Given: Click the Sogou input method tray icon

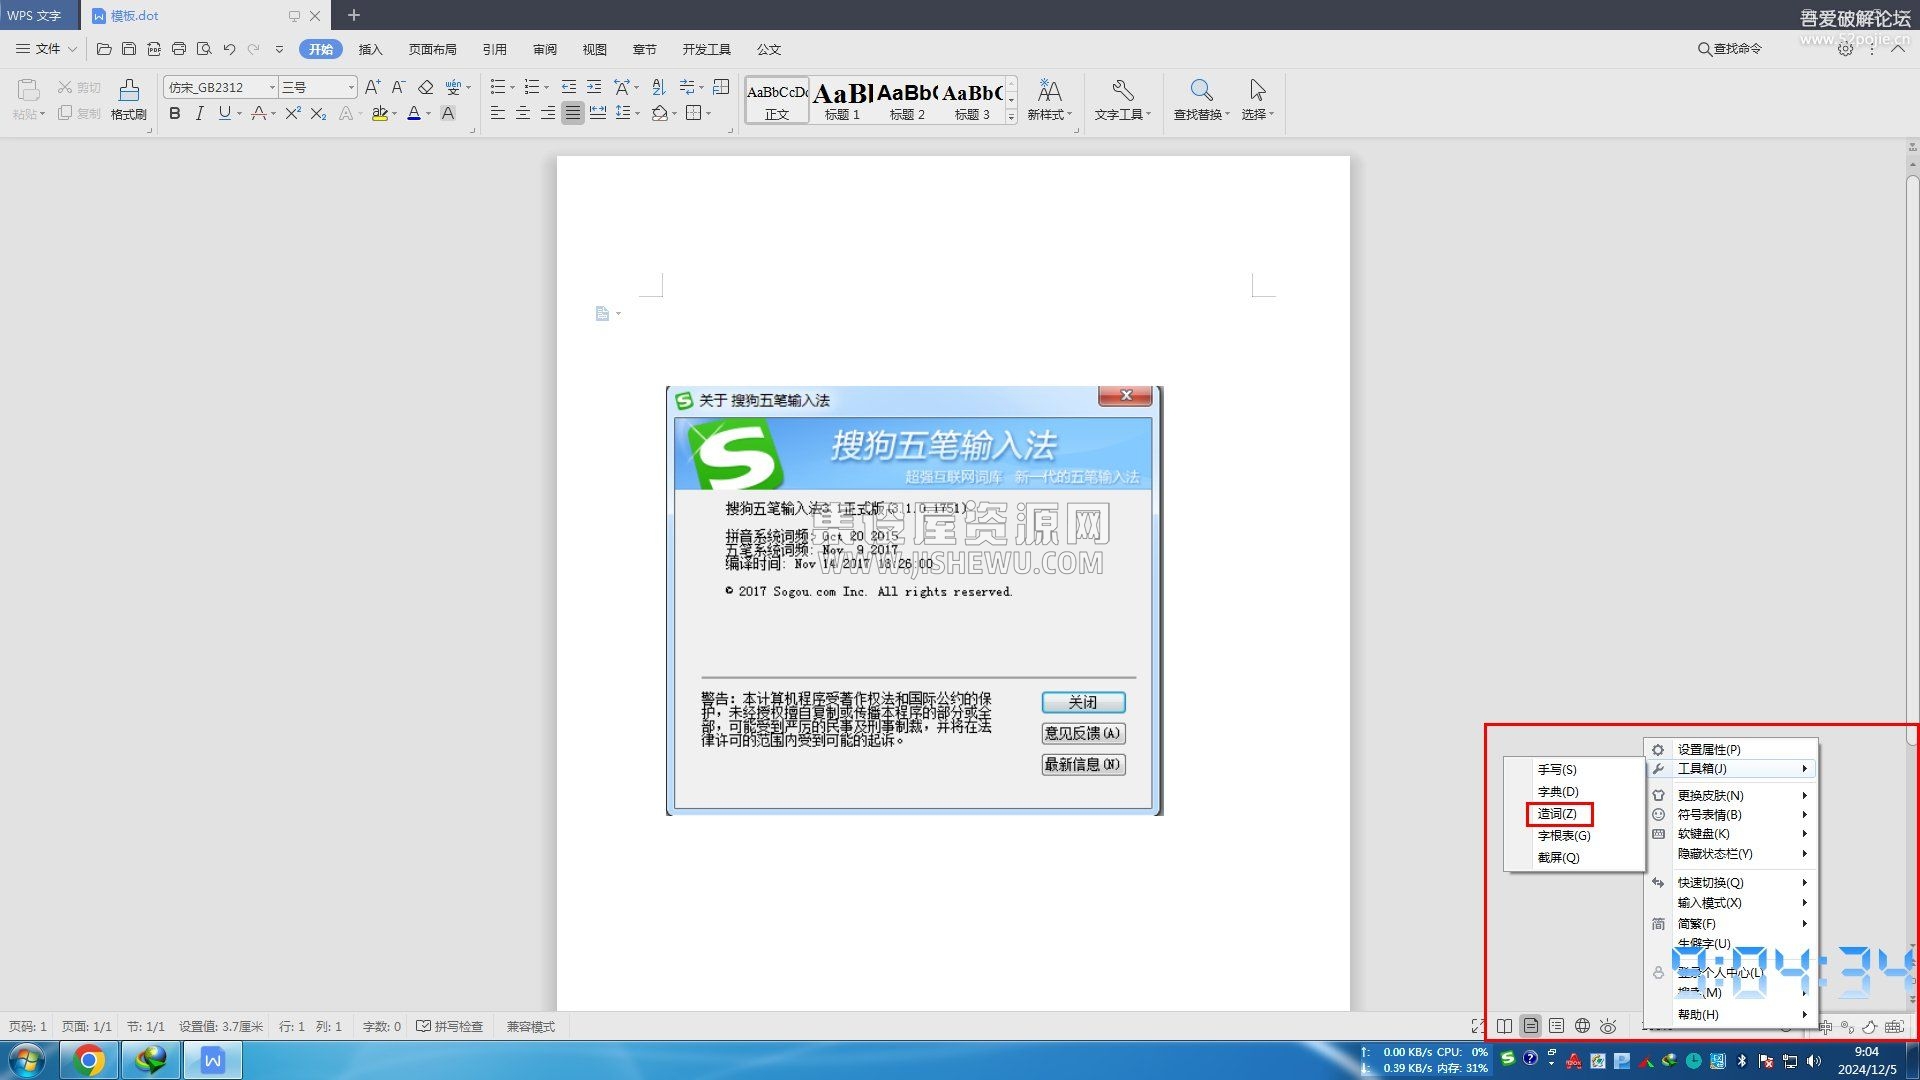Looking at the screenshot, I should [1508, 1059].
